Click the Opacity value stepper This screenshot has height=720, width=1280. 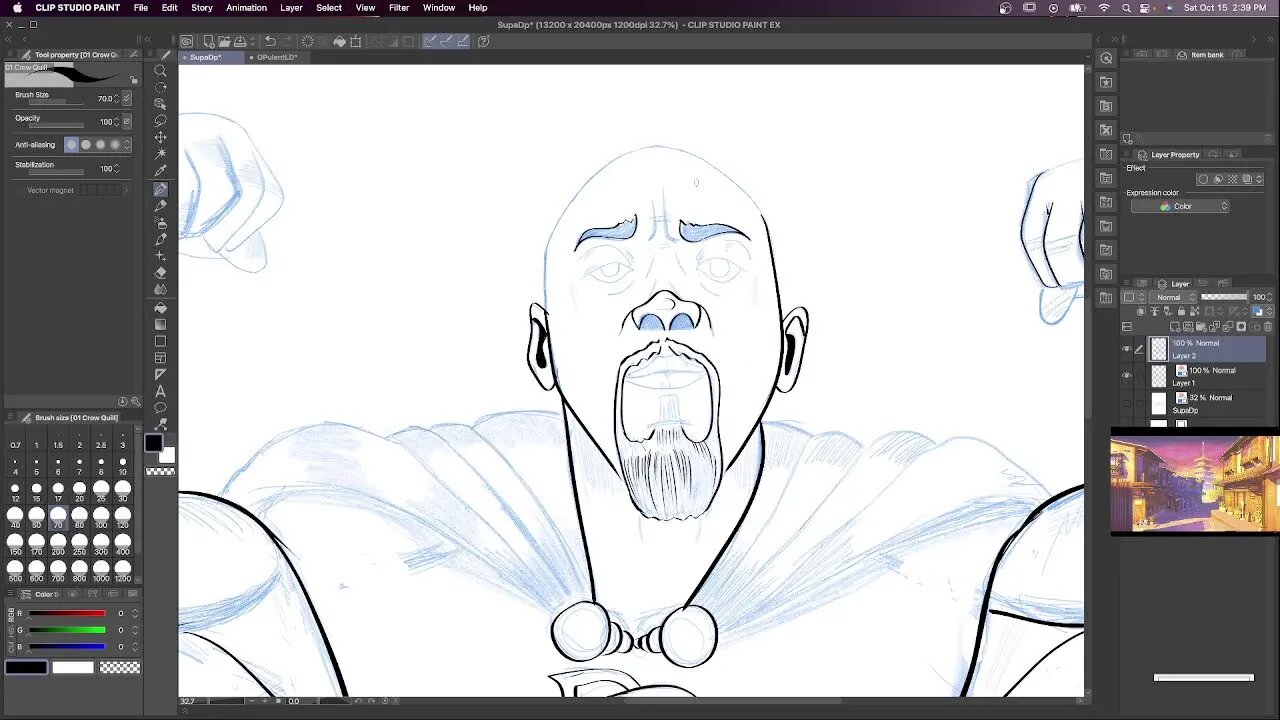coord(117,121)
